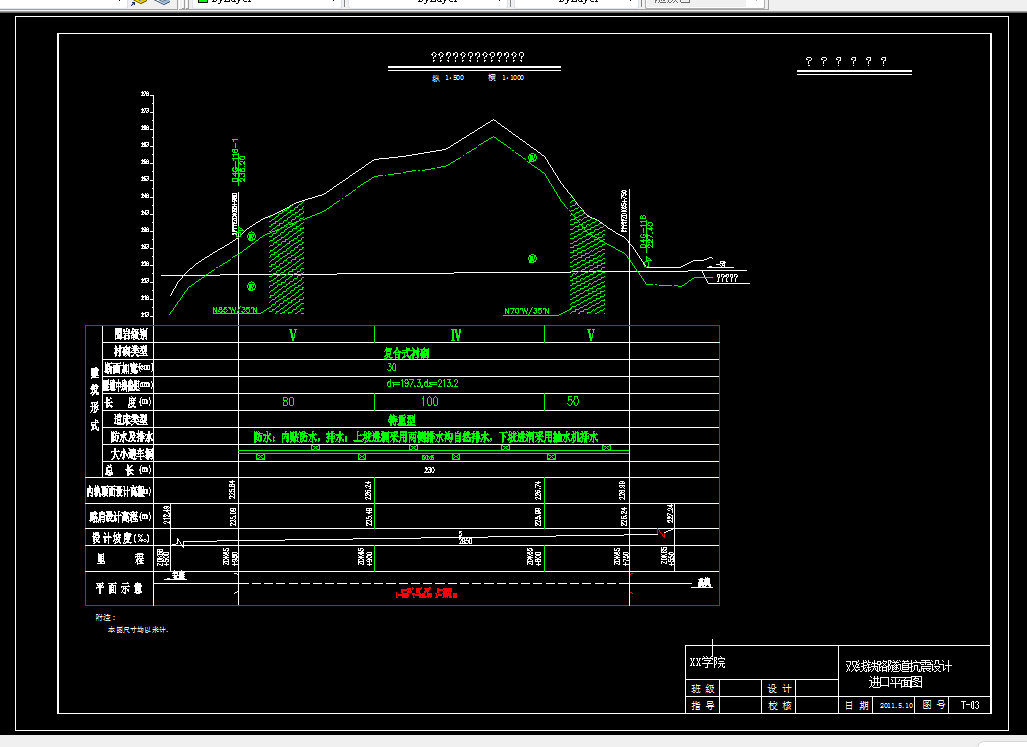This screenshot has height=747, width=1027.
Task: Select the N70°W/35°N strike label
Action: (527, 311)
